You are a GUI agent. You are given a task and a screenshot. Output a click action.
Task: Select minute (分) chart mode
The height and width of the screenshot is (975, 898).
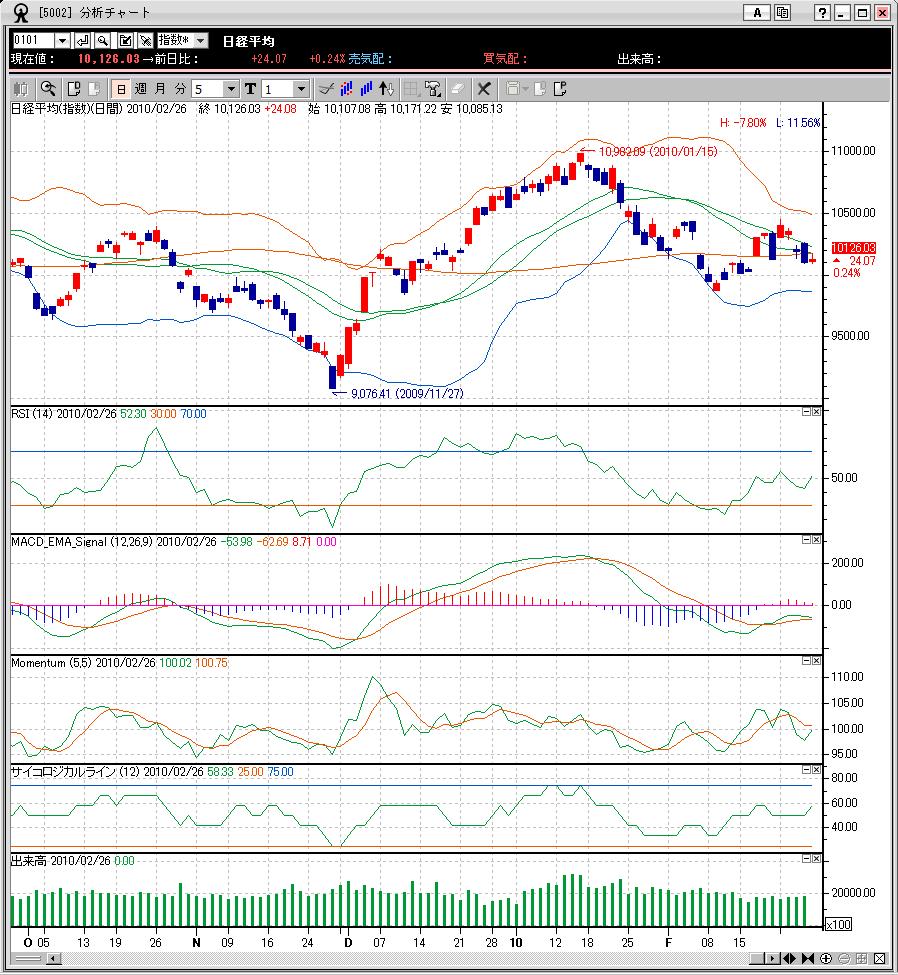pos(180,89)
